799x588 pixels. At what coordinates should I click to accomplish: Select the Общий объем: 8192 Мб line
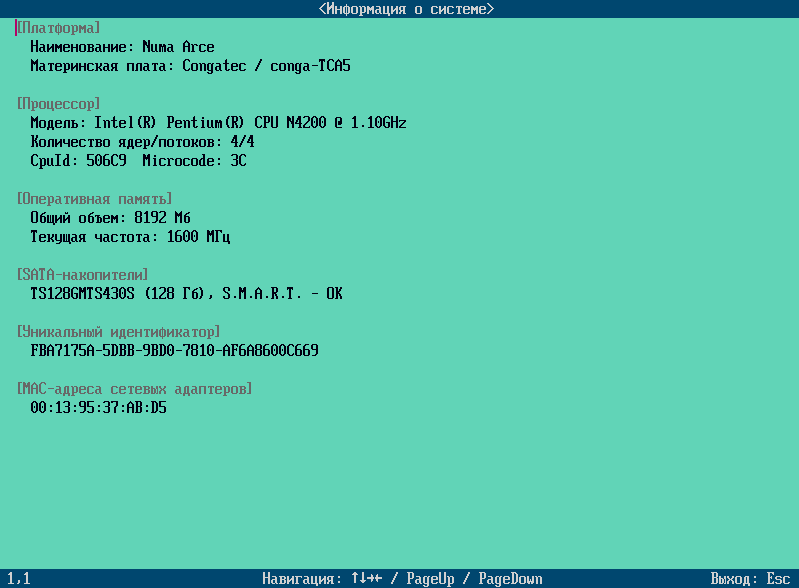point(110,218)
